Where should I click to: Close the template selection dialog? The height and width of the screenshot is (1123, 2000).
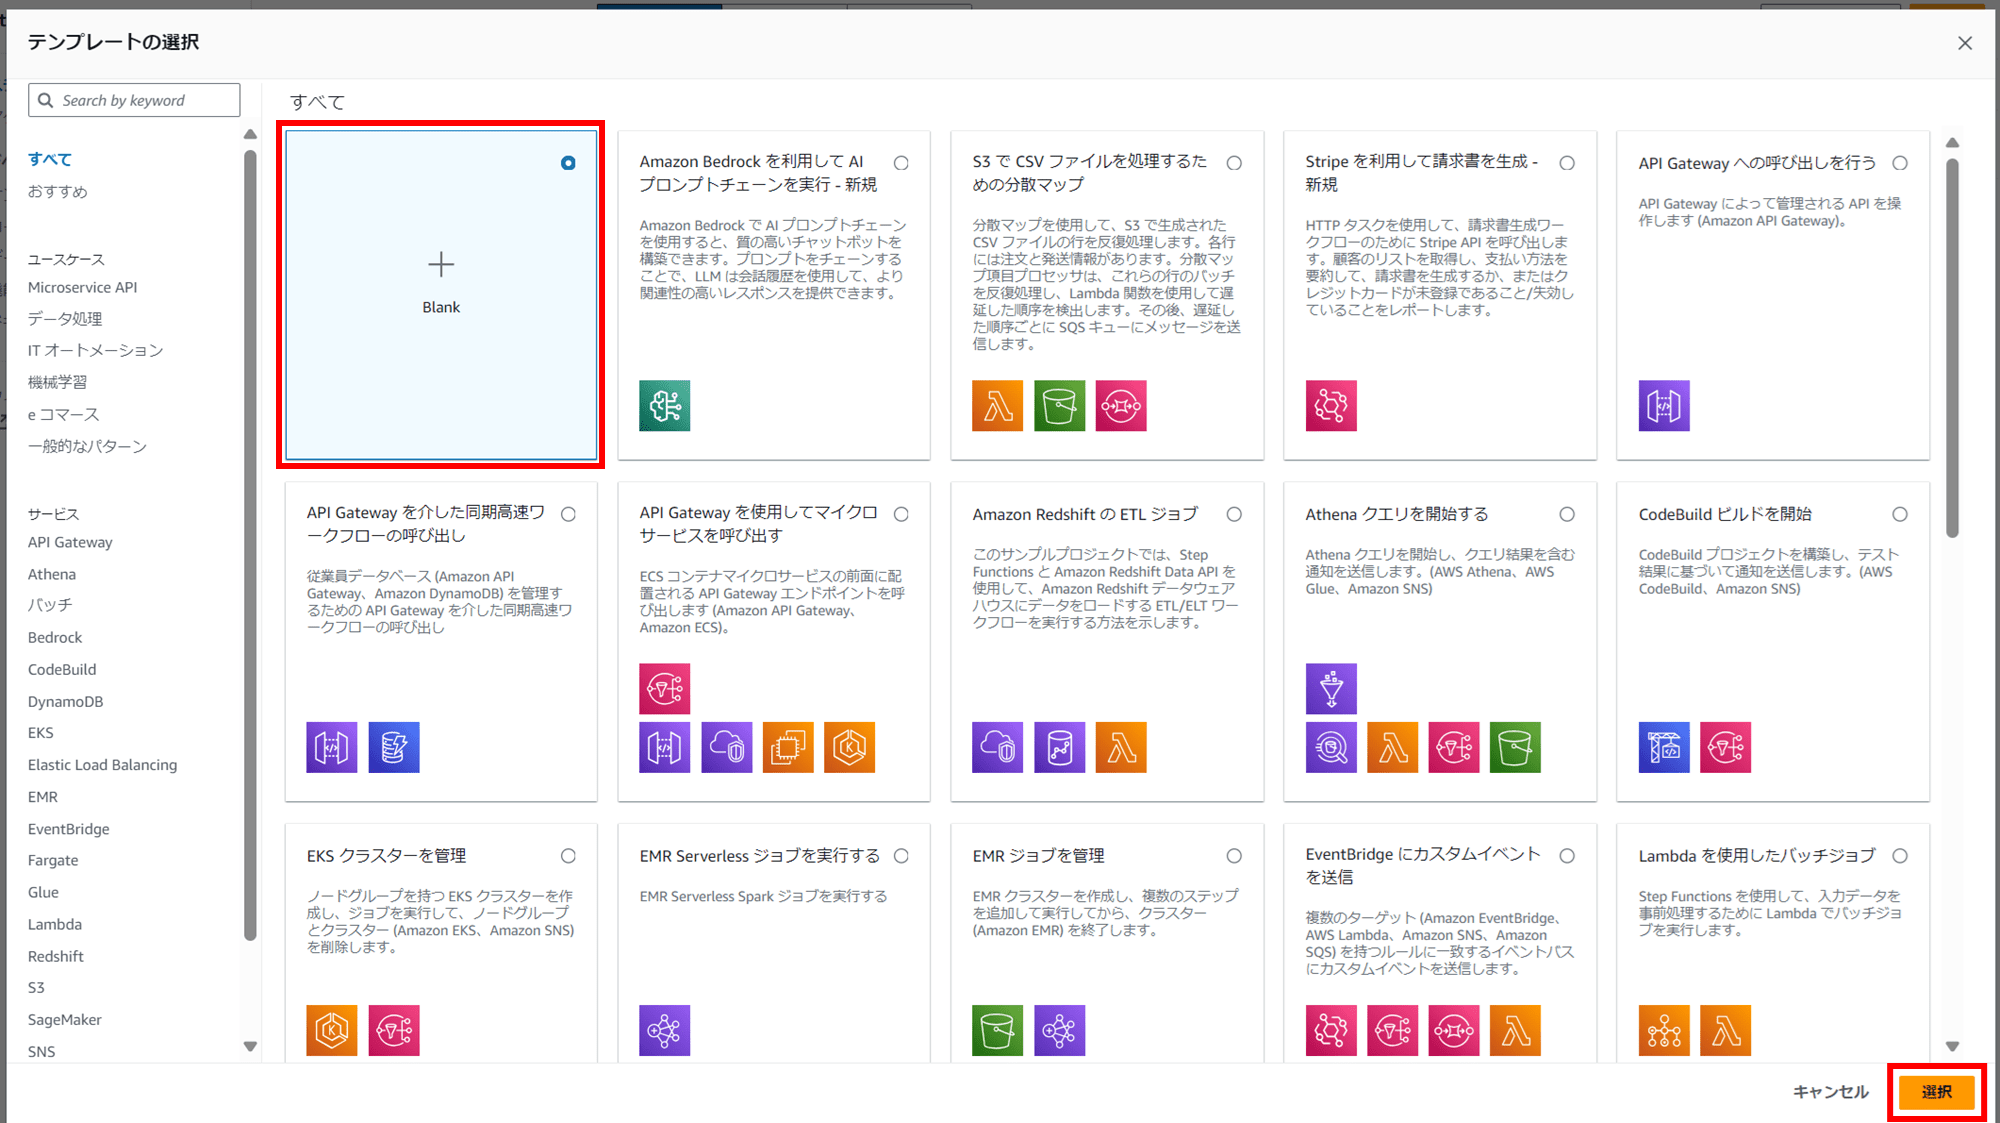(1965, 43)
